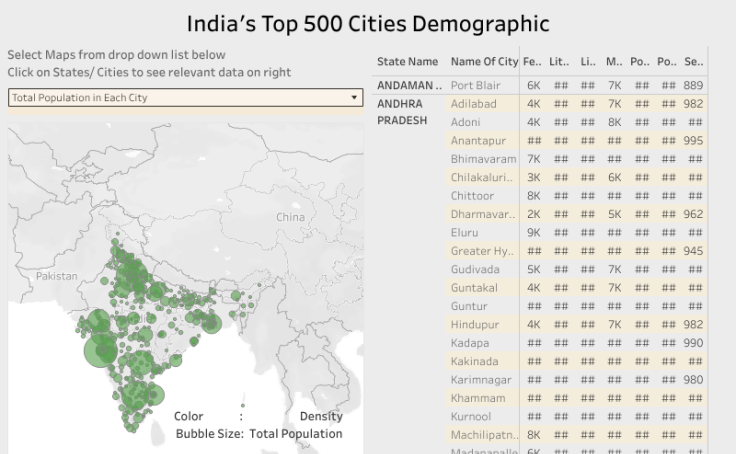Open the Total Population in Each City dropdown

tap(180, 98)
